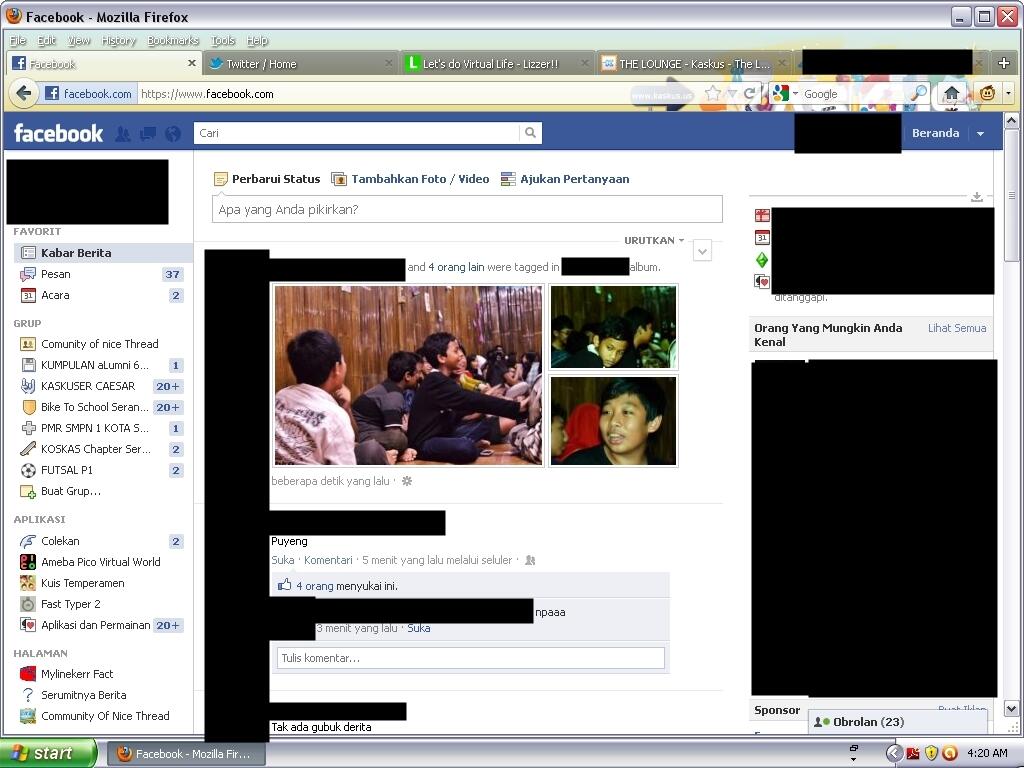Click the gift box icon in right column
Screen dimensions: 1024x768
(762, 216)
